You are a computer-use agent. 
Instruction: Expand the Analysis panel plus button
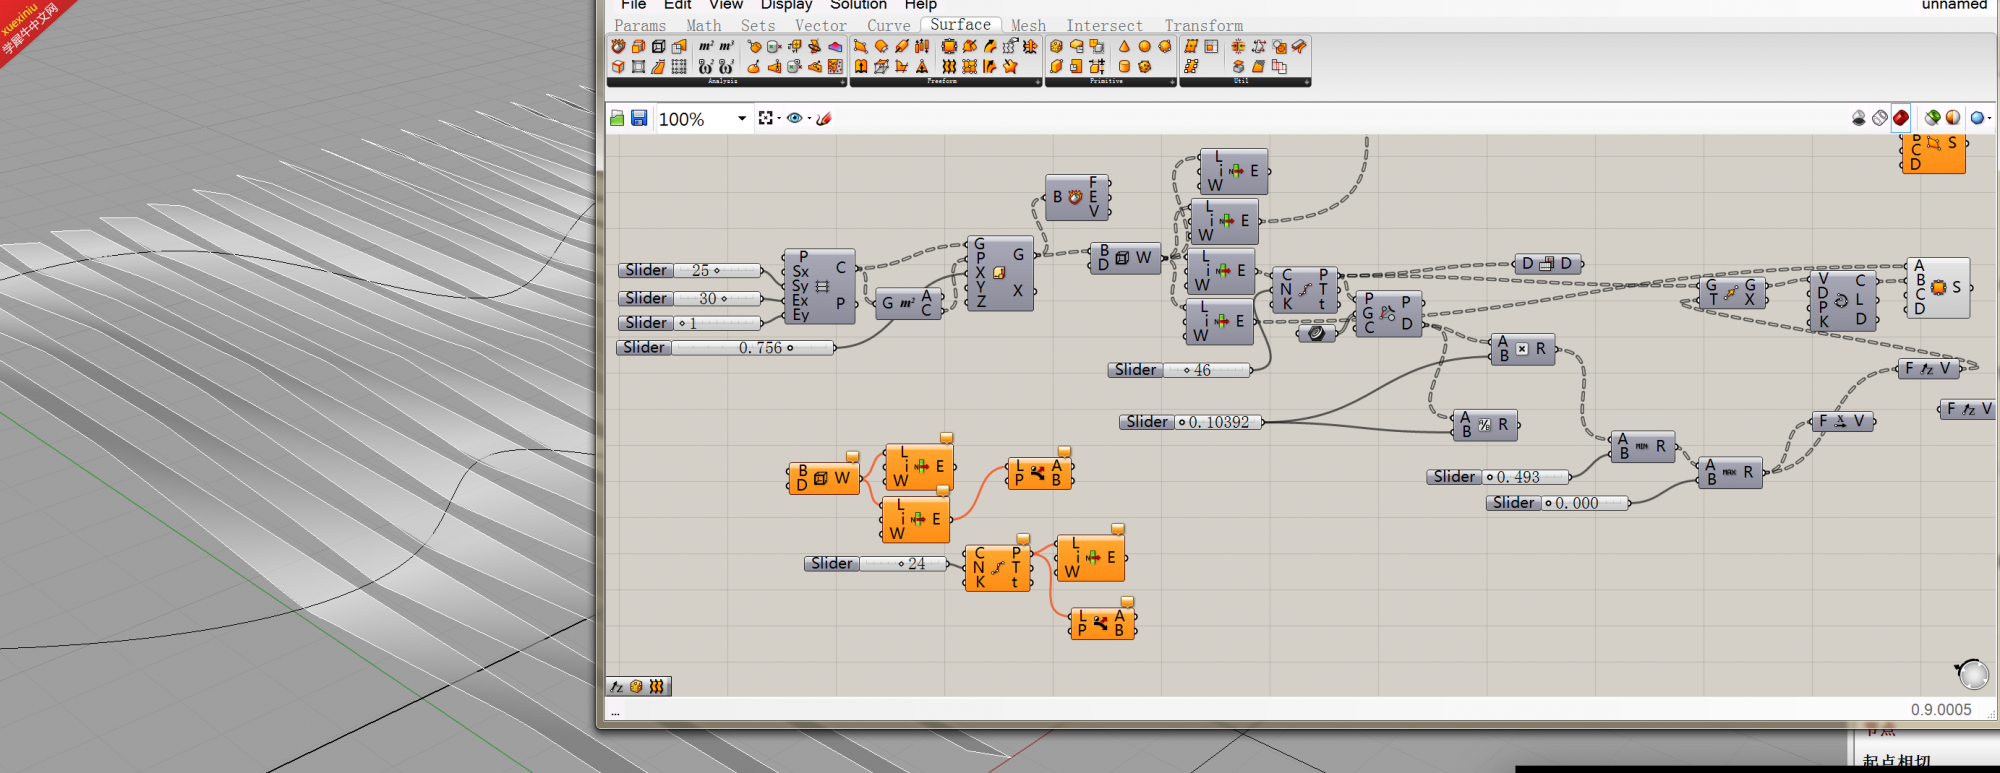[x=842, y=82]
